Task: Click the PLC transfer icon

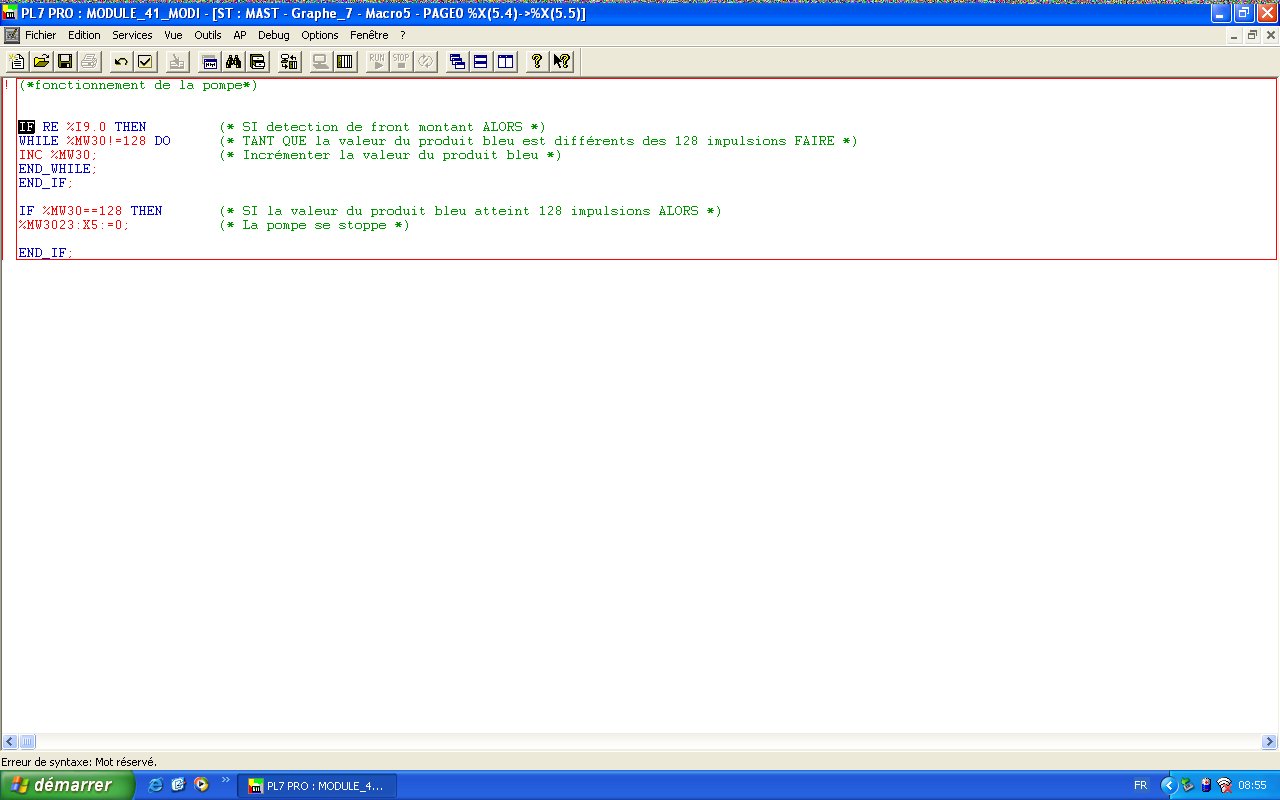Action: point(289,62)
